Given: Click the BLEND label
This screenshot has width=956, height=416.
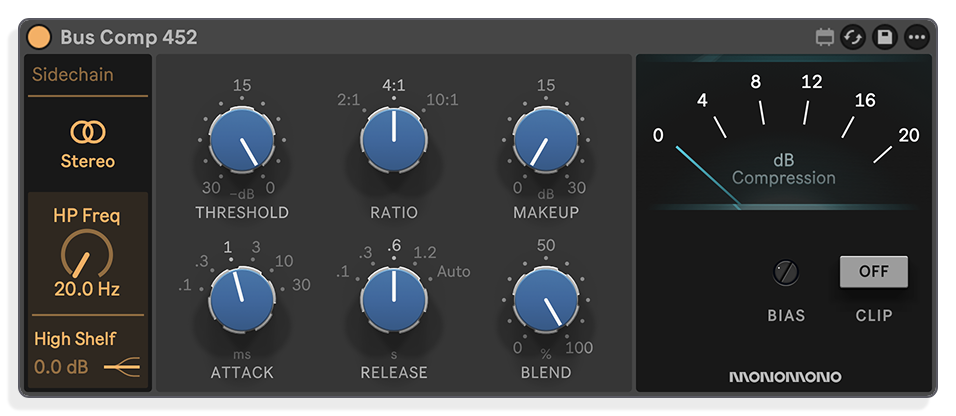Looking at the screenshot, I should 546,372.
